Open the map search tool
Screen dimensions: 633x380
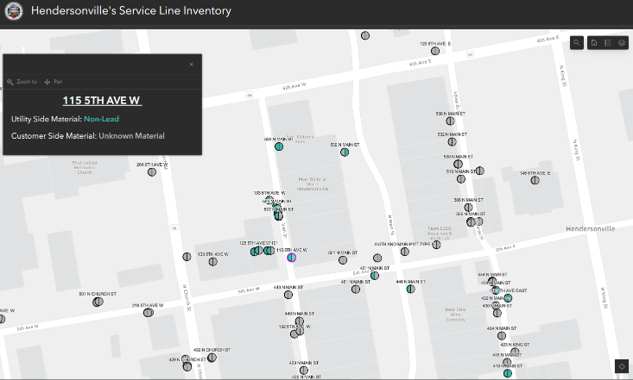coord(576,42)
